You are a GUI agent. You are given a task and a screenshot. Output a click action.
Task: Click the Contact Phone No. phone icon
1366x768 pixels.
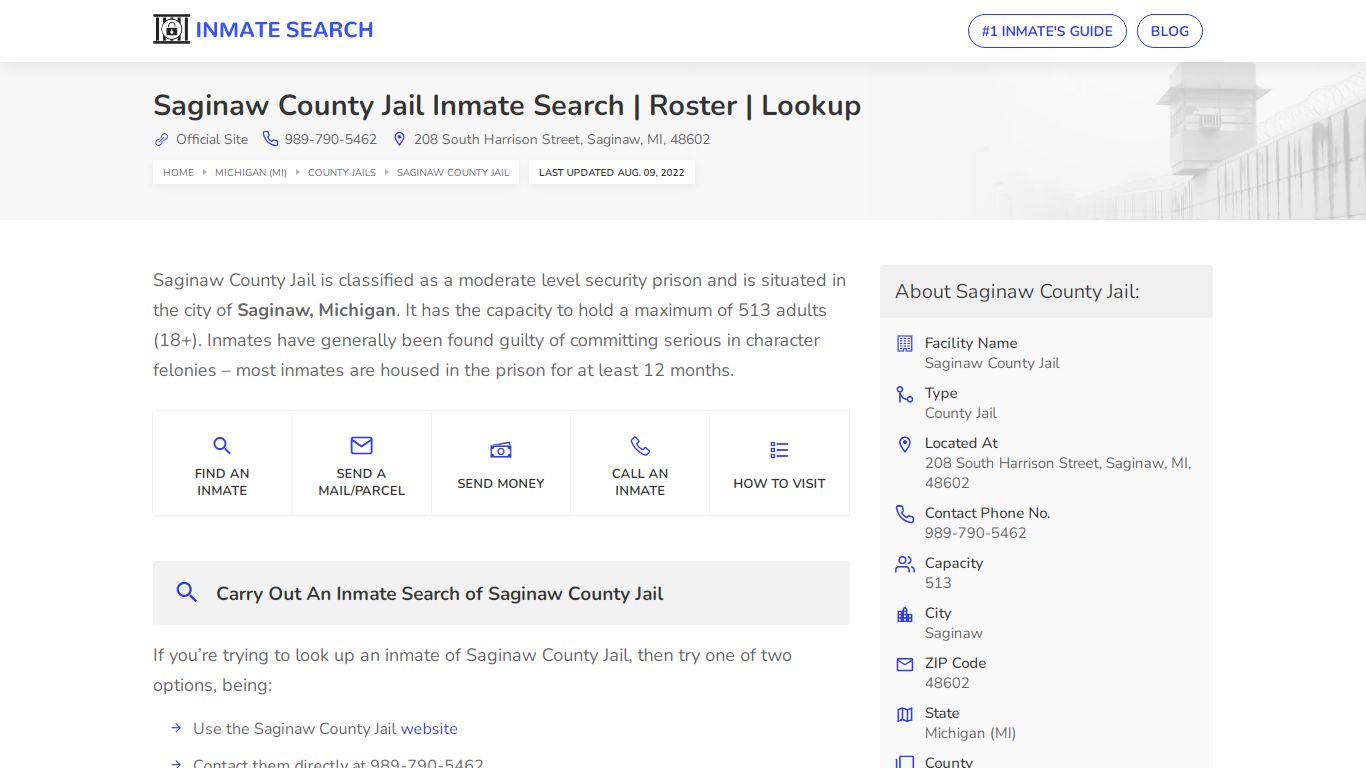click(905, 514)
